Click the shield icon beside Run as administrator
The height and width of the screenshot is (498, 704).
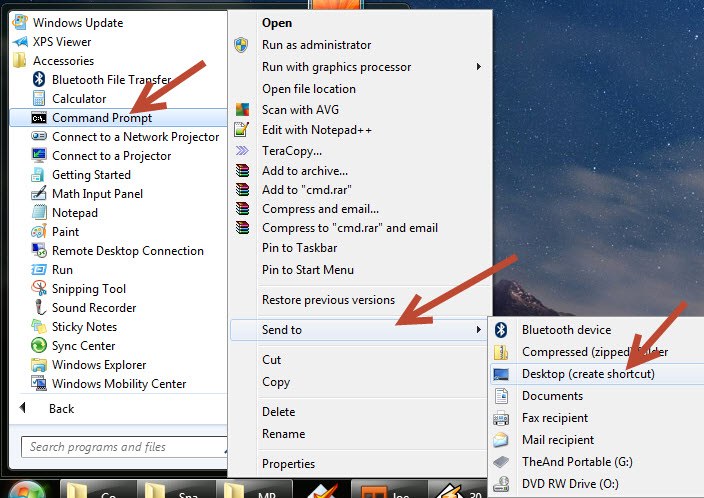click(241, 45)
